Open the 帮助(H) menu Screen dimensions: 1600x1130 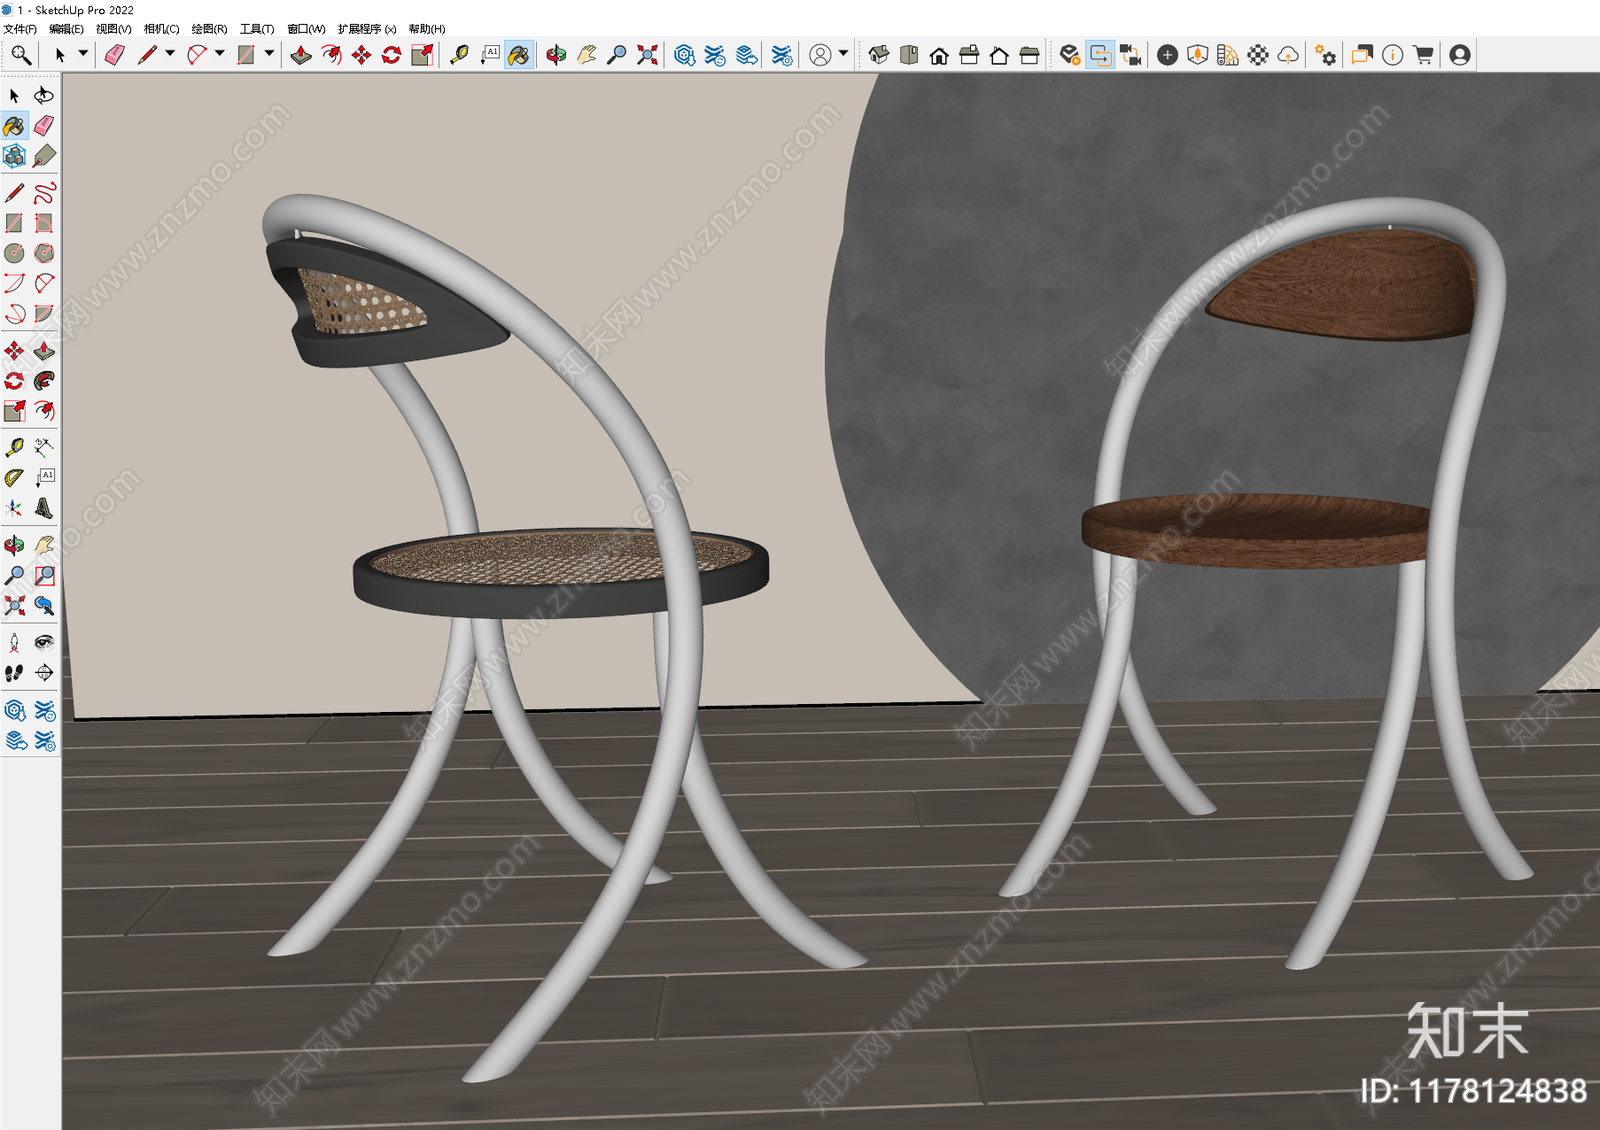[x=427, y=29]
